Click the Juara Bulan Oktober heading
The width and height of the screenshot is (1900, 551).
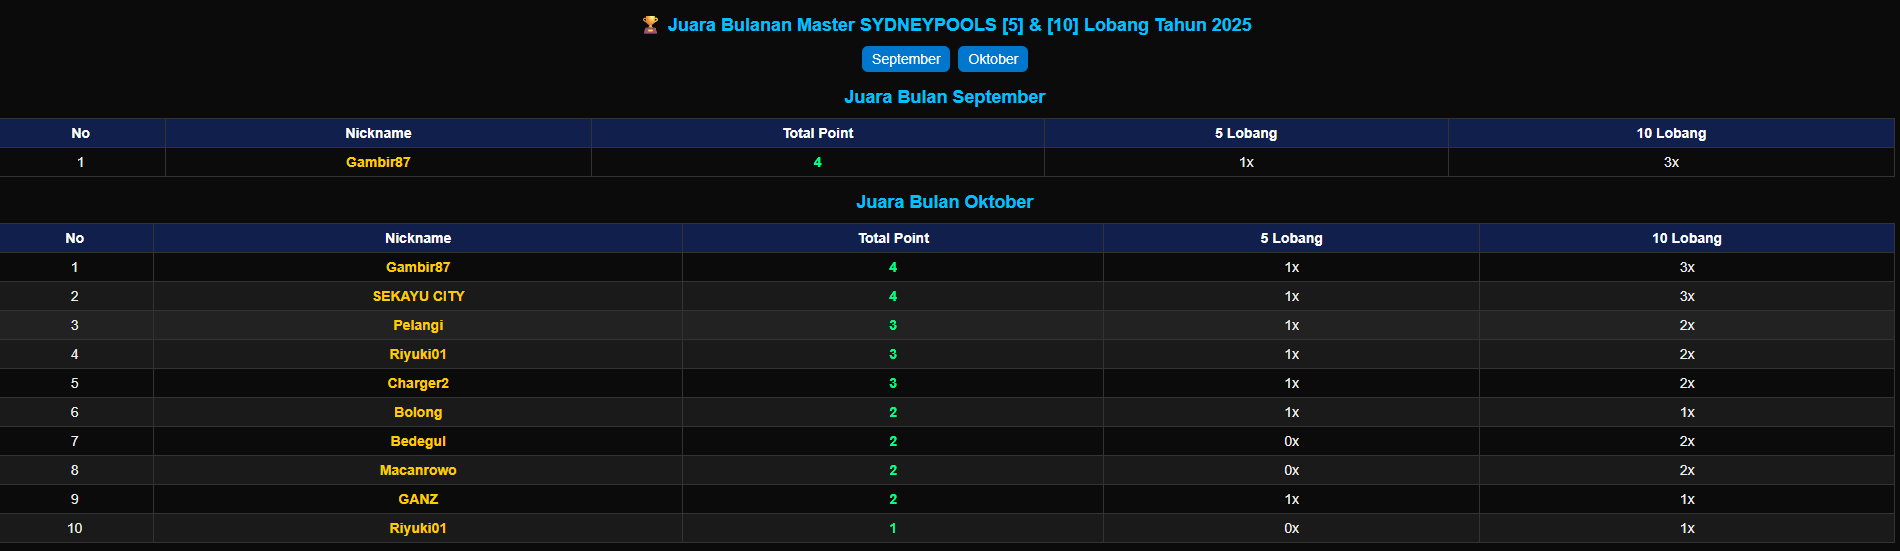(x=944, y=202)
